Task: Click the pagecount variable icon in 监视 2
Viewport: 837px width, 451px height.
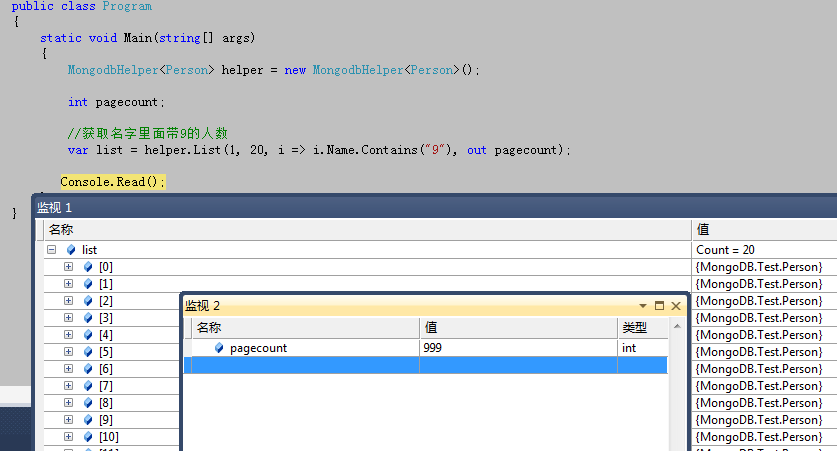Action: [x=219, y=348]
